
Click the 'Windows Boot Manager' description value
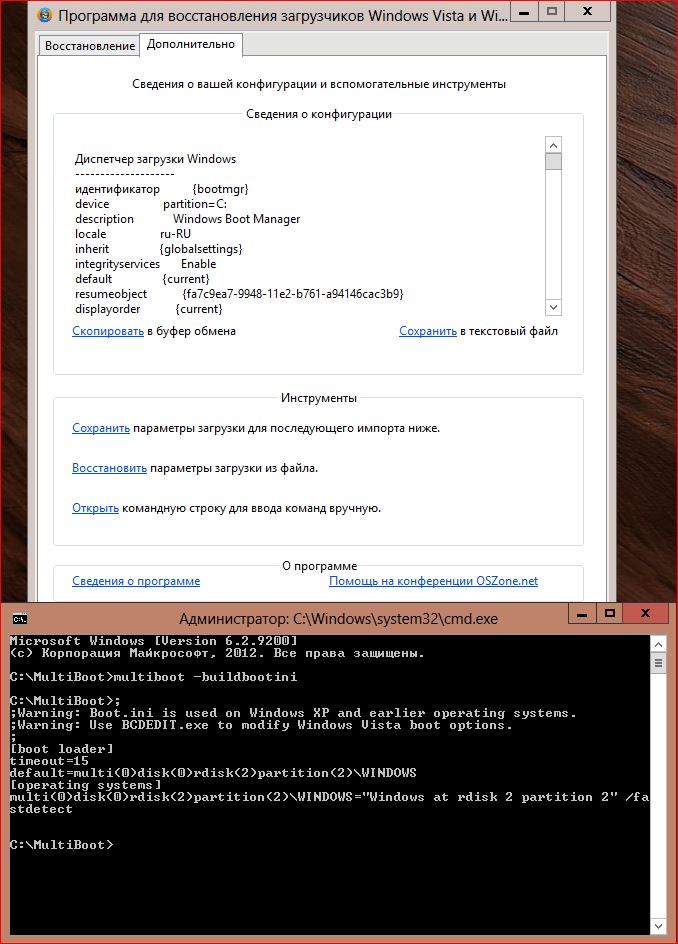click(x=237, y=219)
